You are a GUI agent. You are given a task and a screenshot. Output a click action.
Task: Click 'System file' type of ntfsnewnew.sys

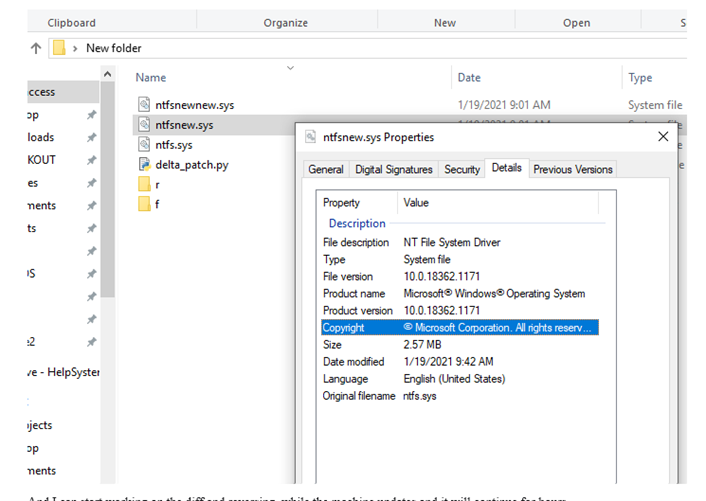[655, 105]
